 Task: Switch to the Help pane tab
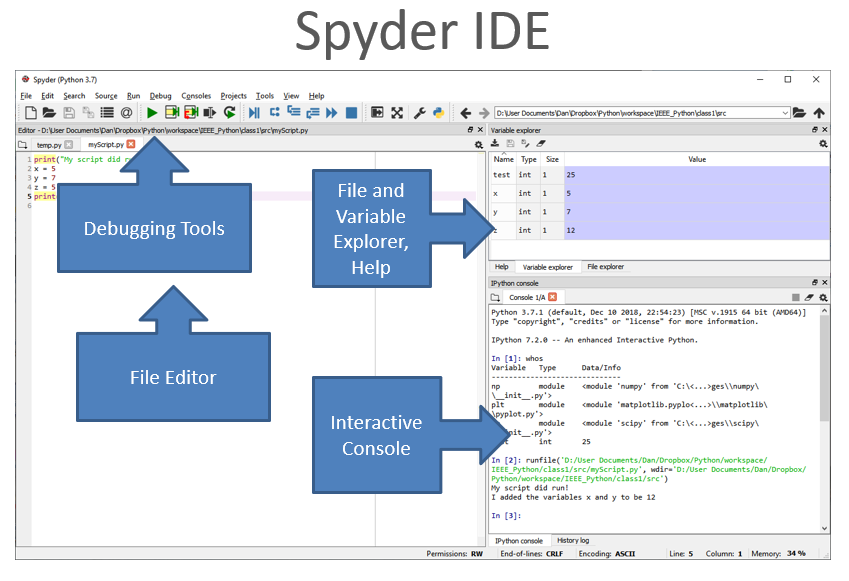(501, 266)
